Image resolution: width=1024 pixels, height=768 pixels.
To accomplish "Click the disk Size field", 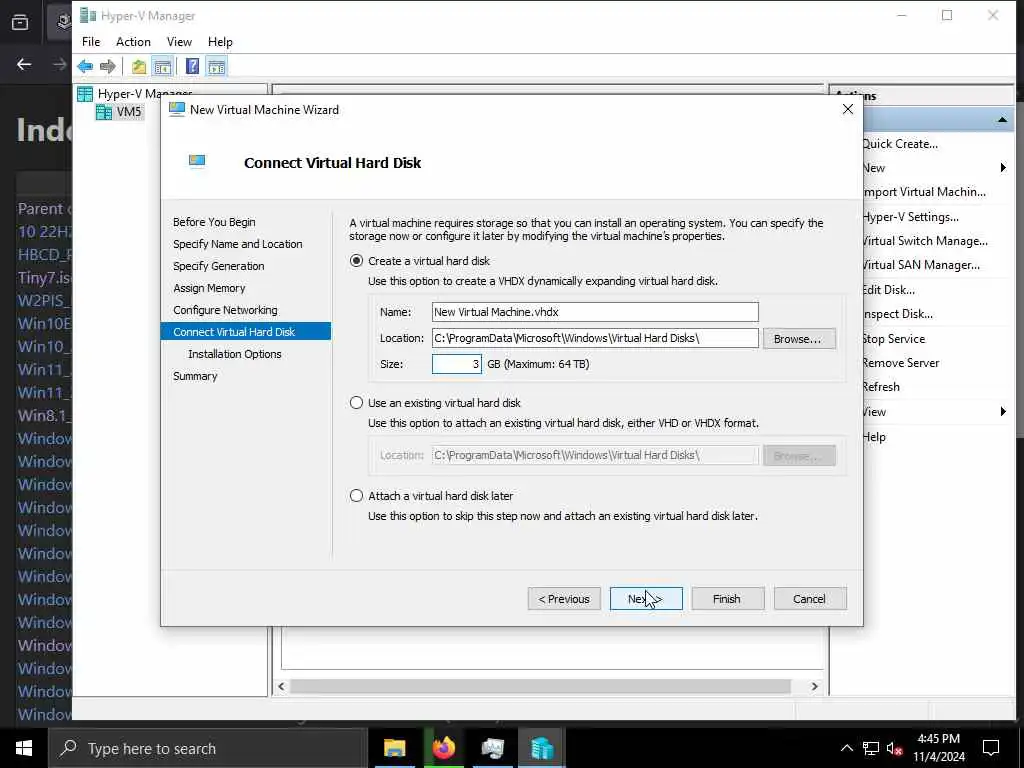I will (456, 364).
